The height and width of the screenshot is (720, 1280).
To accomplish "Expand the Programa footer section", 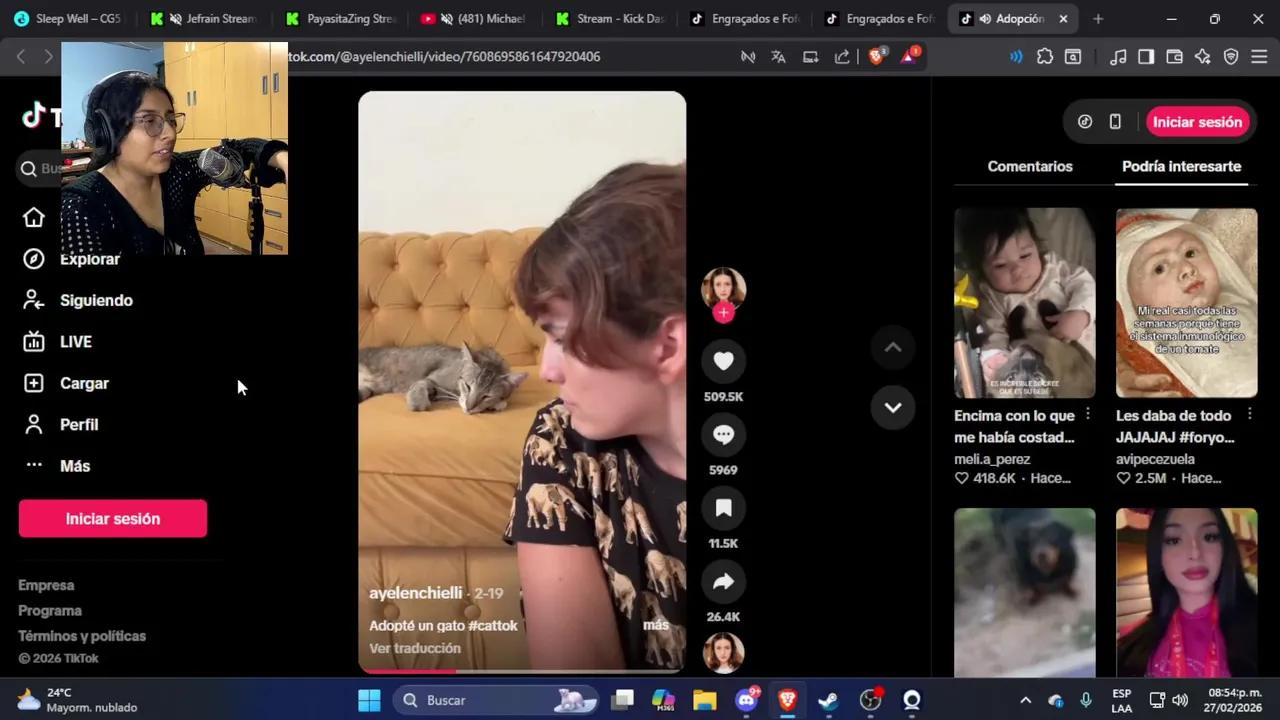I will pyautogui.click(x=50, y=610).
